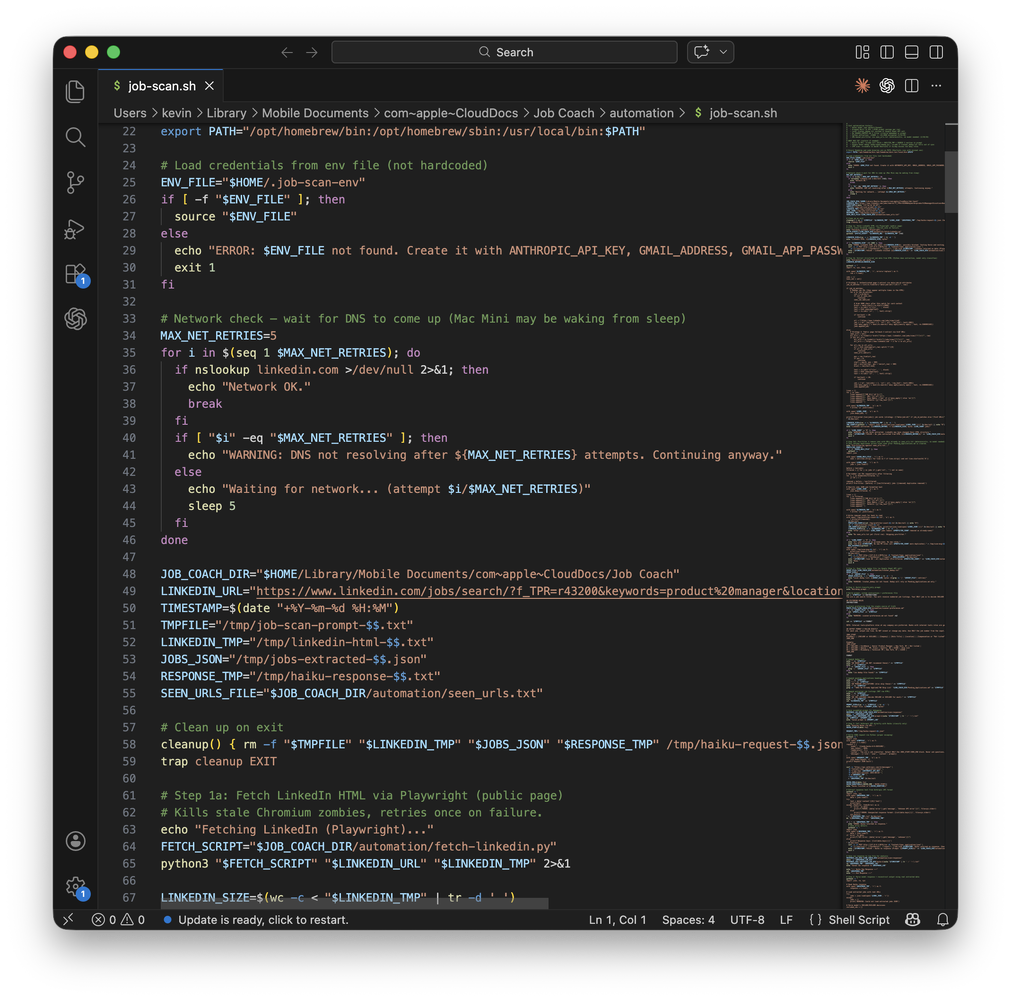Go forward with the right arrow
The width and height of the screenshot is (1011, 1000).
[x=312, y=52]
